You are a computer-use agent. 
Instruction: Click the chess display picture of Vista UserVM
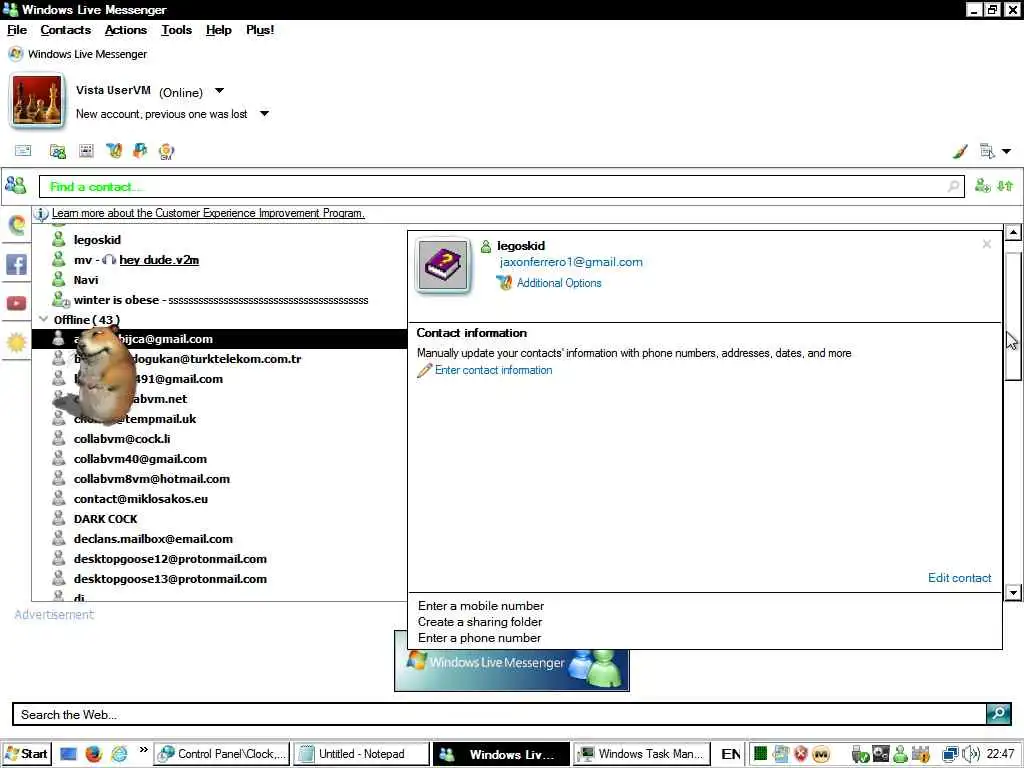click(37, 101)
